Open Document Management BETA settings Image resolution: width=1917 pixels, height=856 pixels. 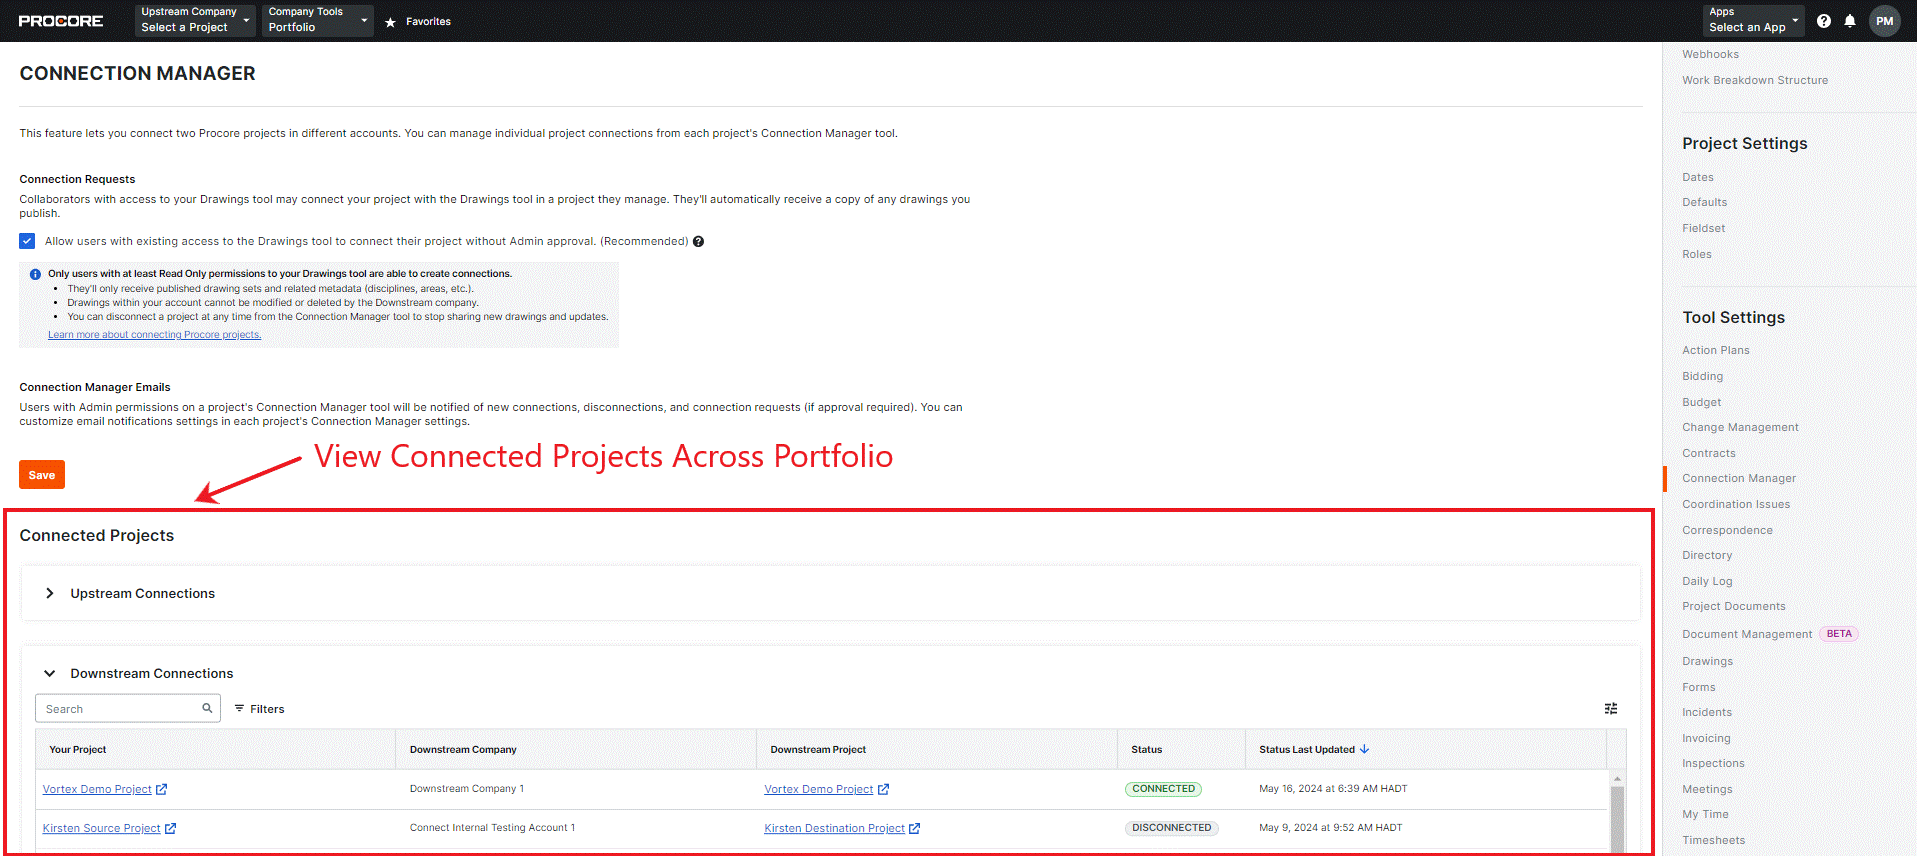(x=1746, y=634)
